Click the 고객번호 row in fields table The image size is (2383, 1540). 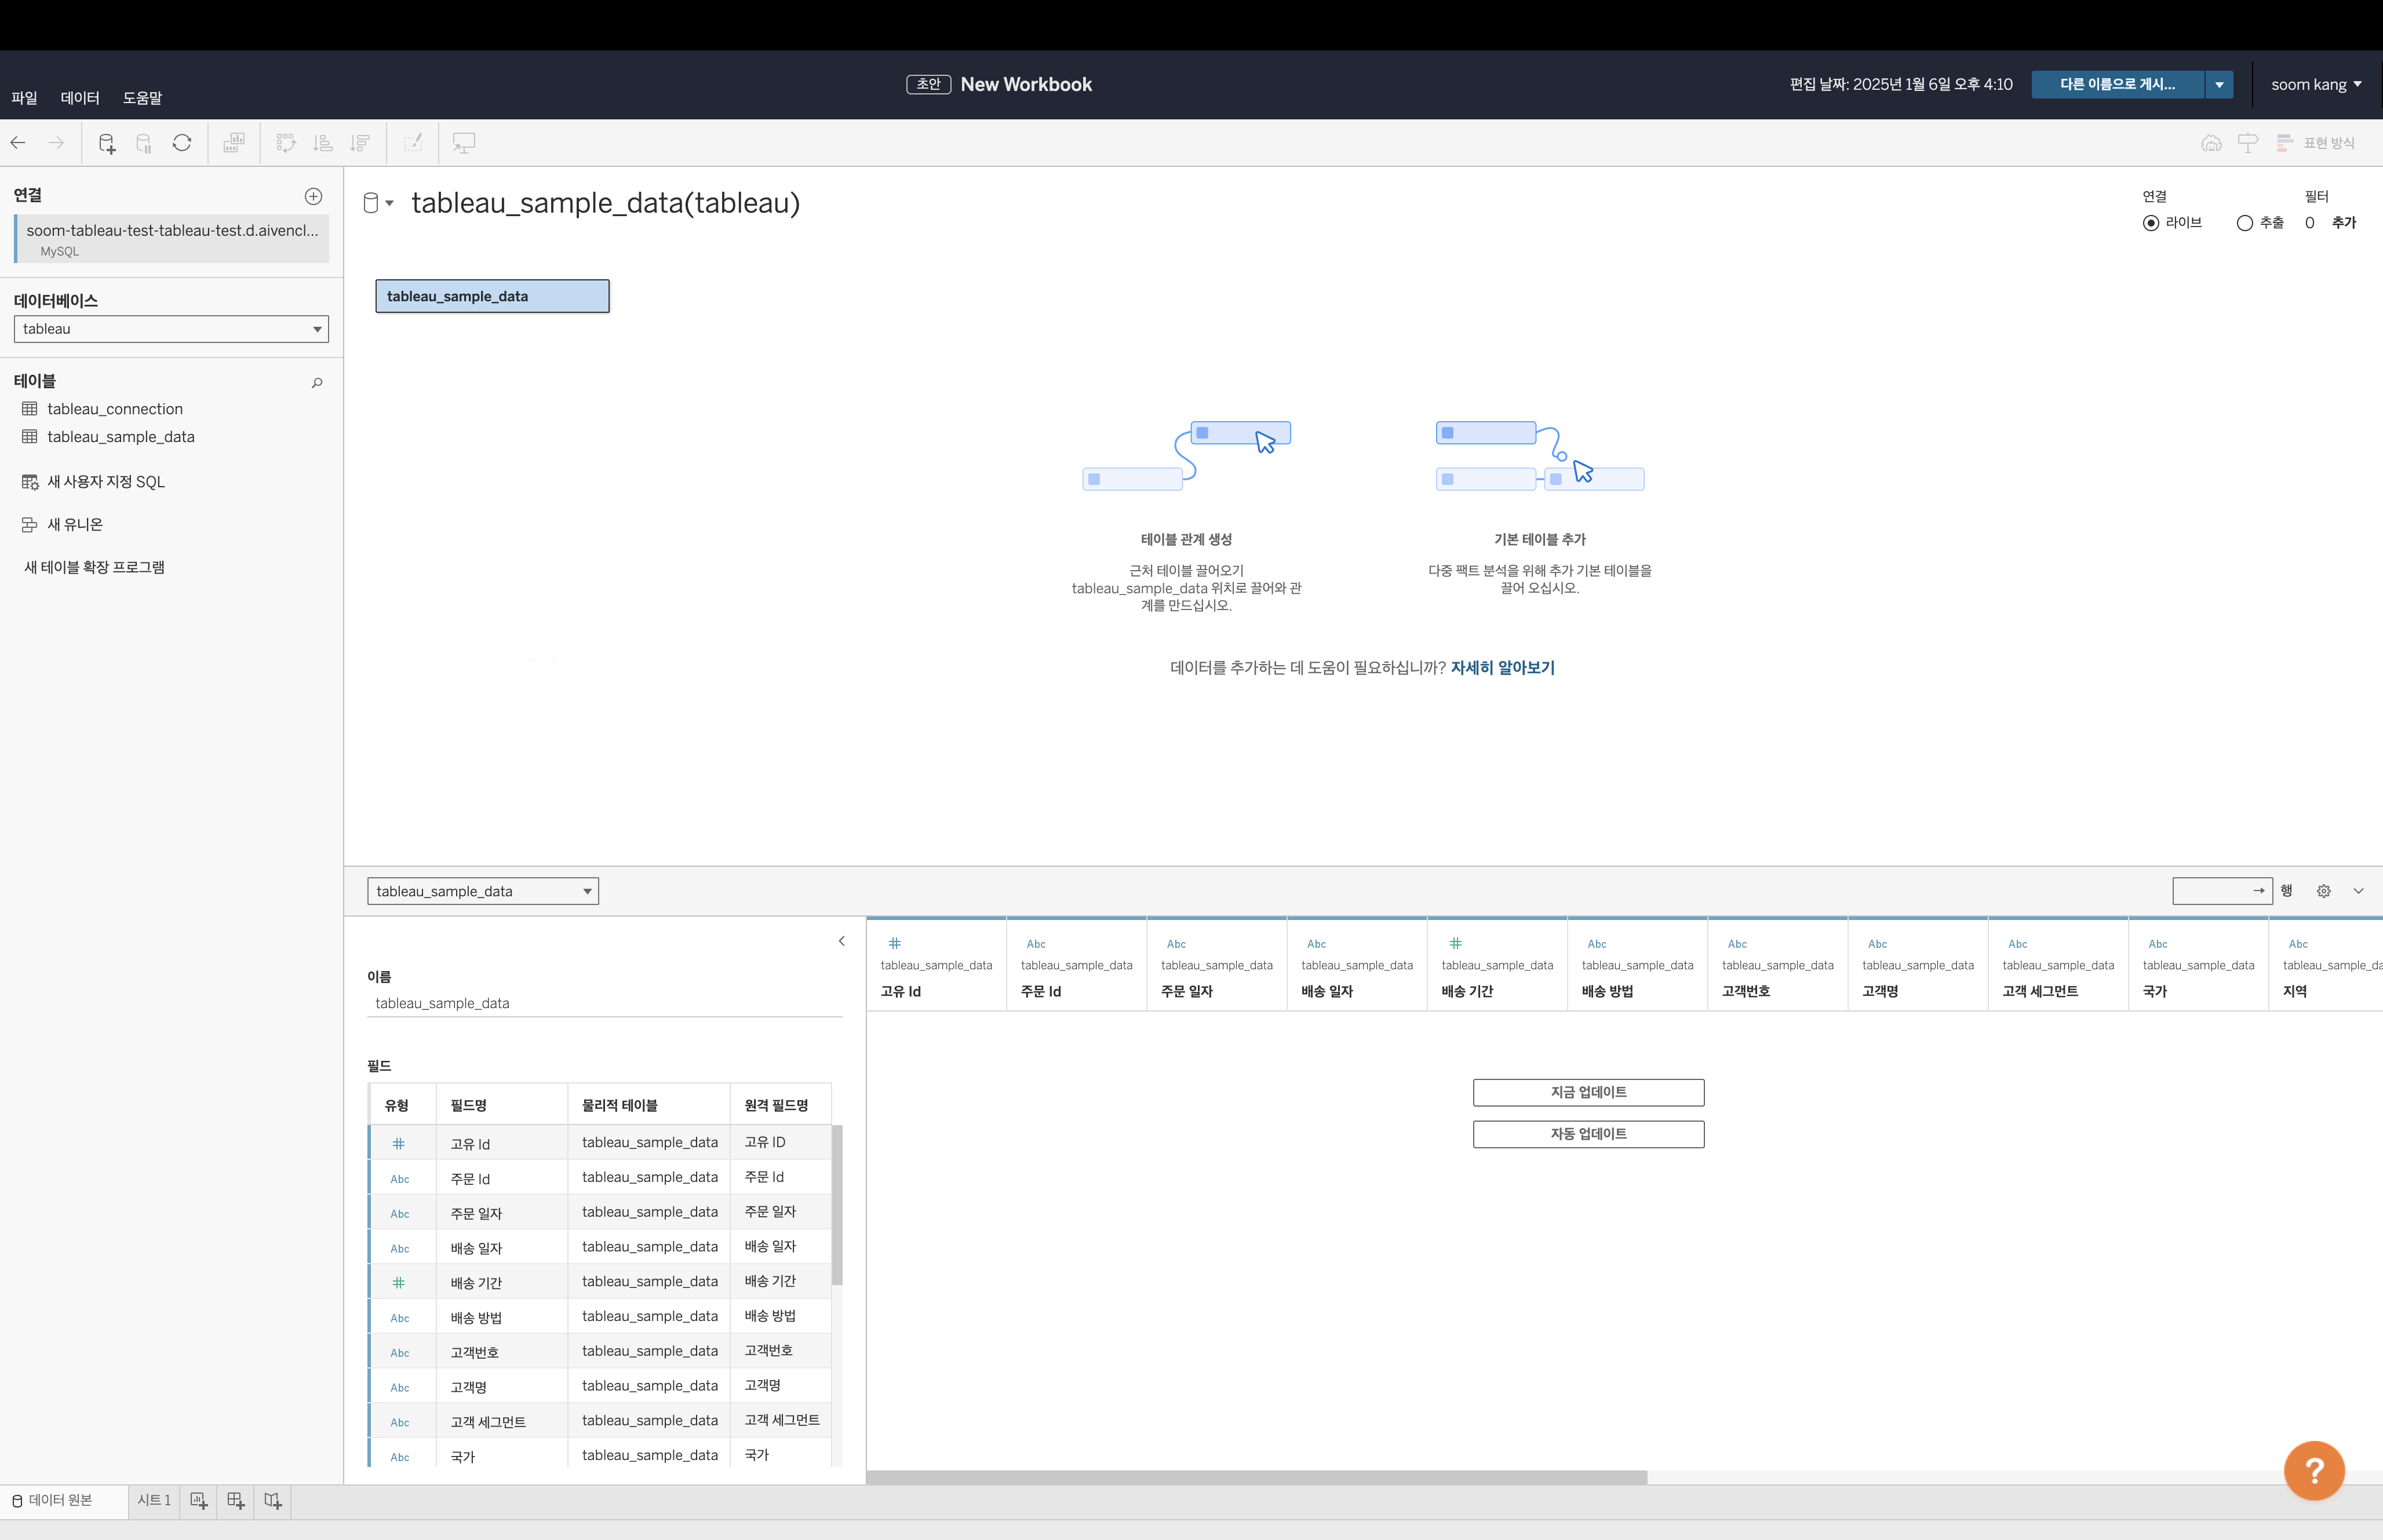coord(600,1351)
